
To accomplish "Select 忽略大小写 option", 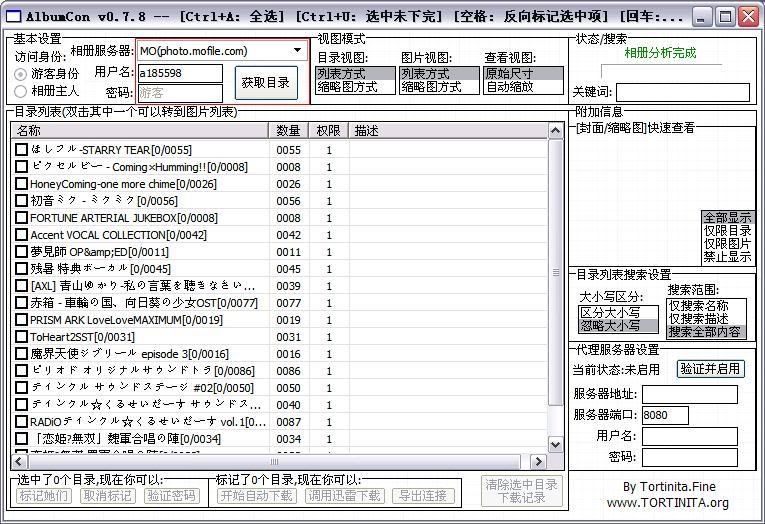I will tap(618, 325).
